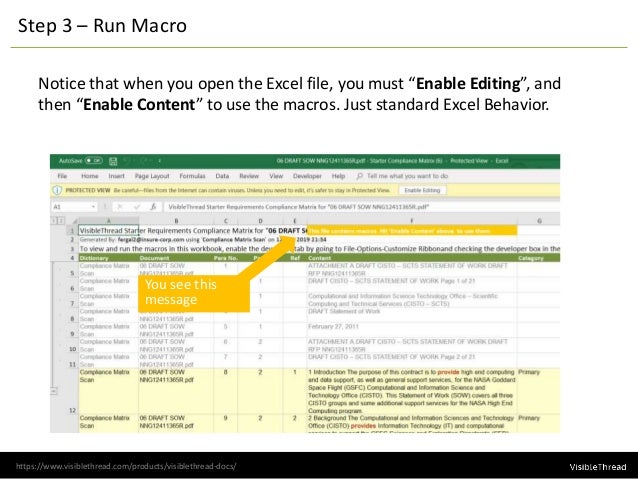Switch to the Insert ribbon tab

[x=116, y=176]
